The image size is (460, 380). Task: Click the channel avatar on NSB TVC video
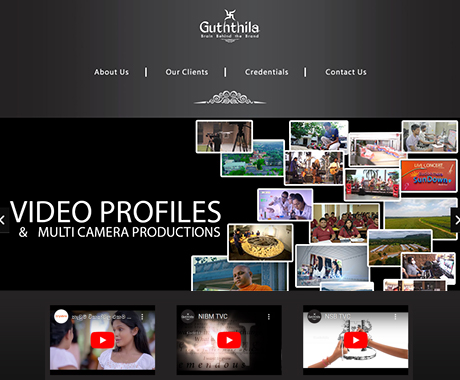[x=314, y=317]
